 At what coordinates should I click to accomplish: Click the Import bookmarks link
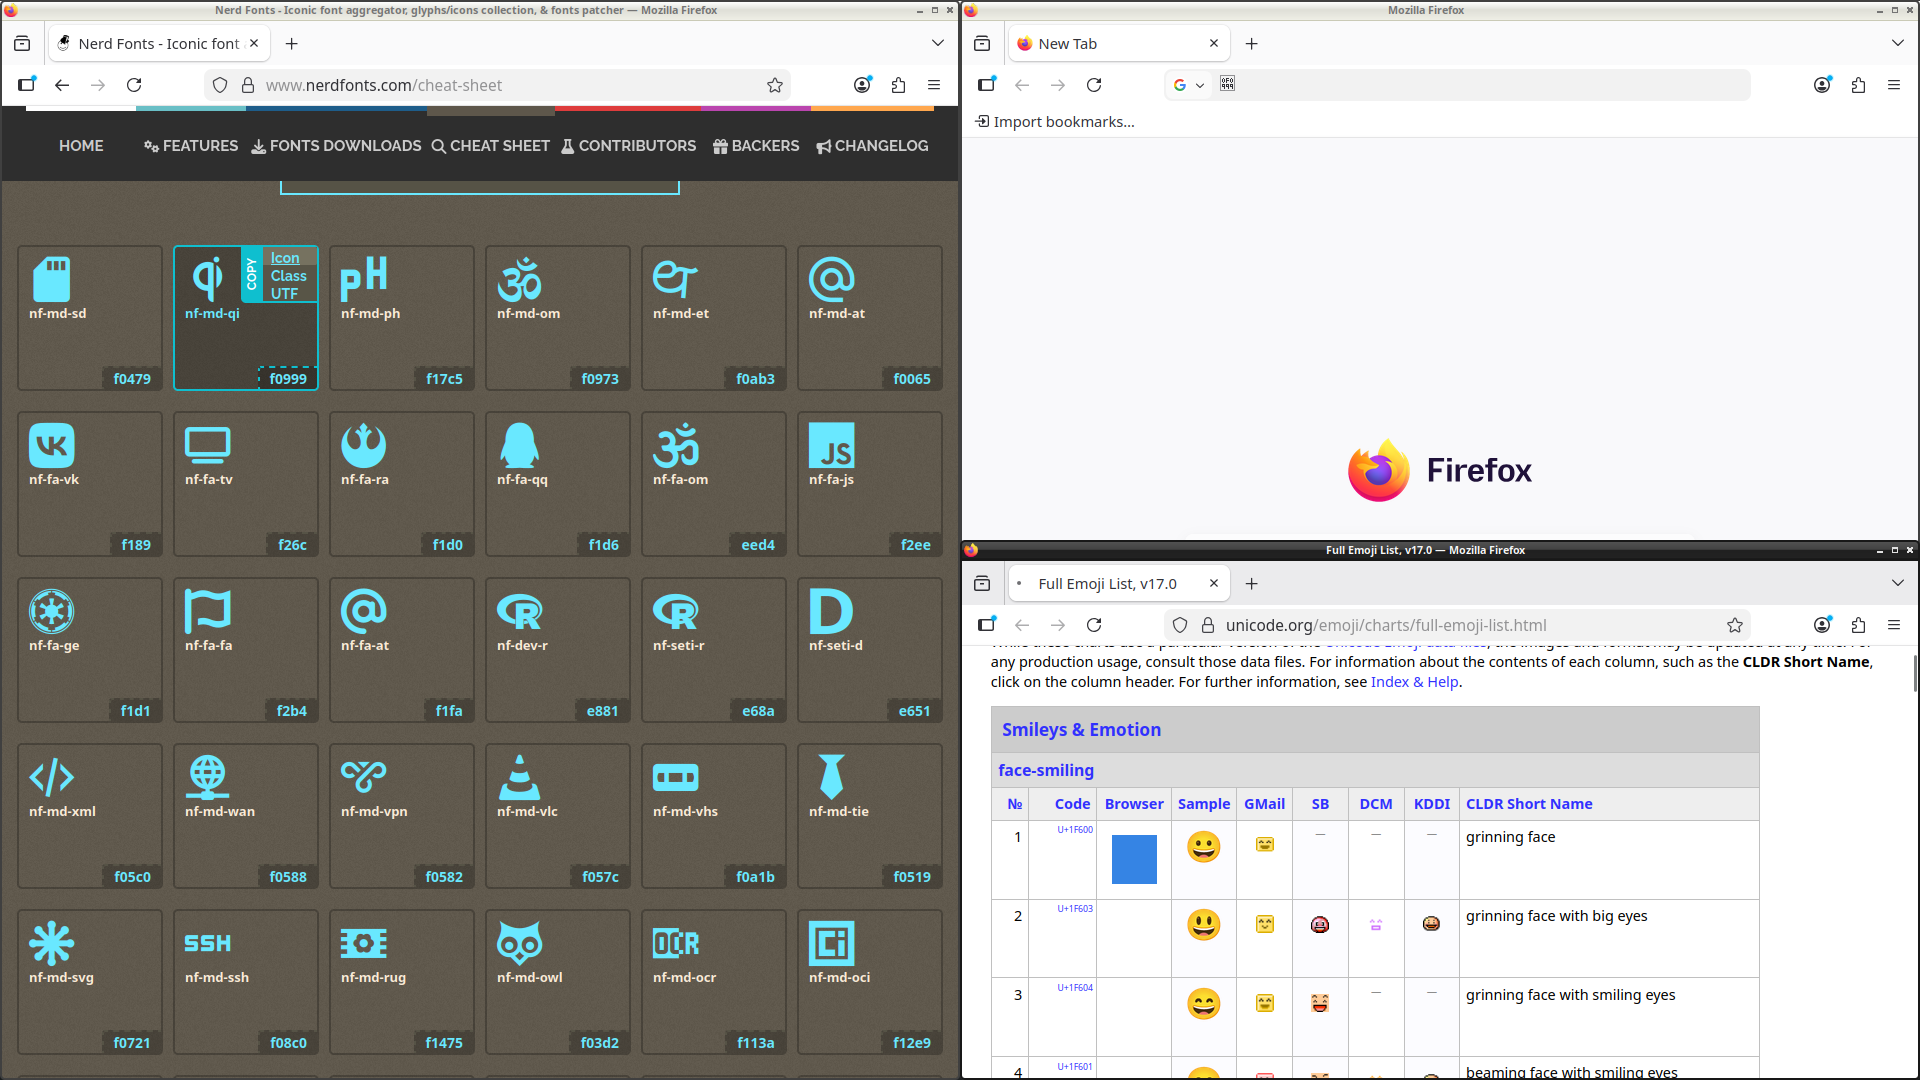1055,122
